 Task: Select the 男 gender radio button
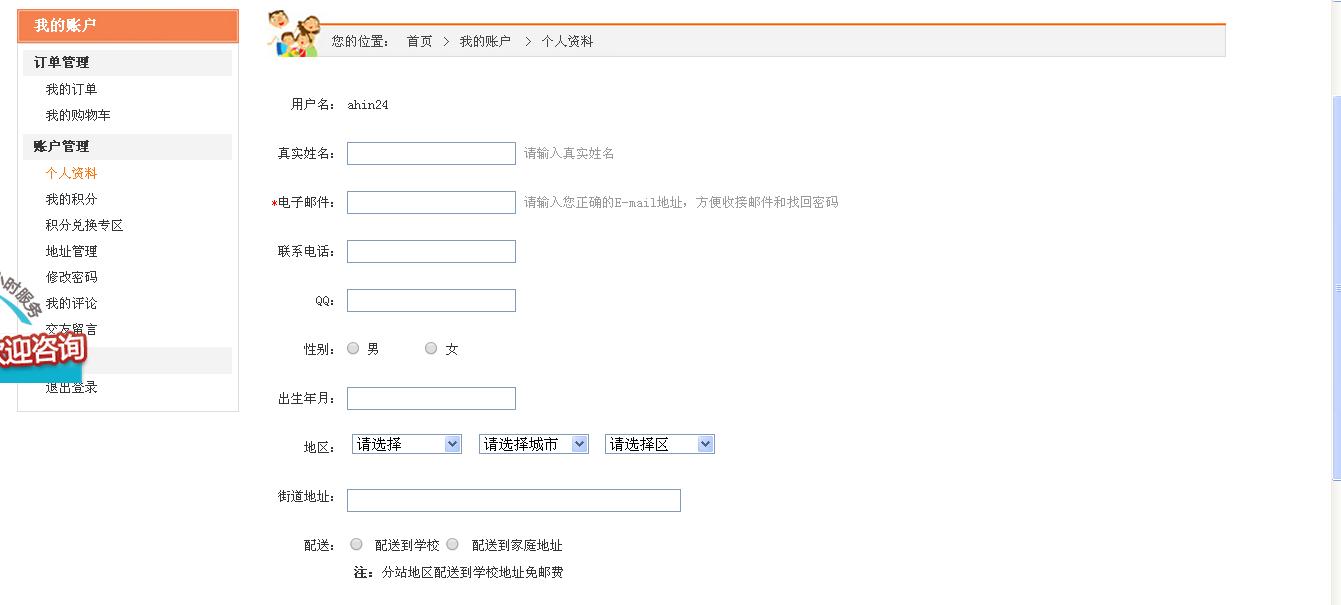point(353,348)
